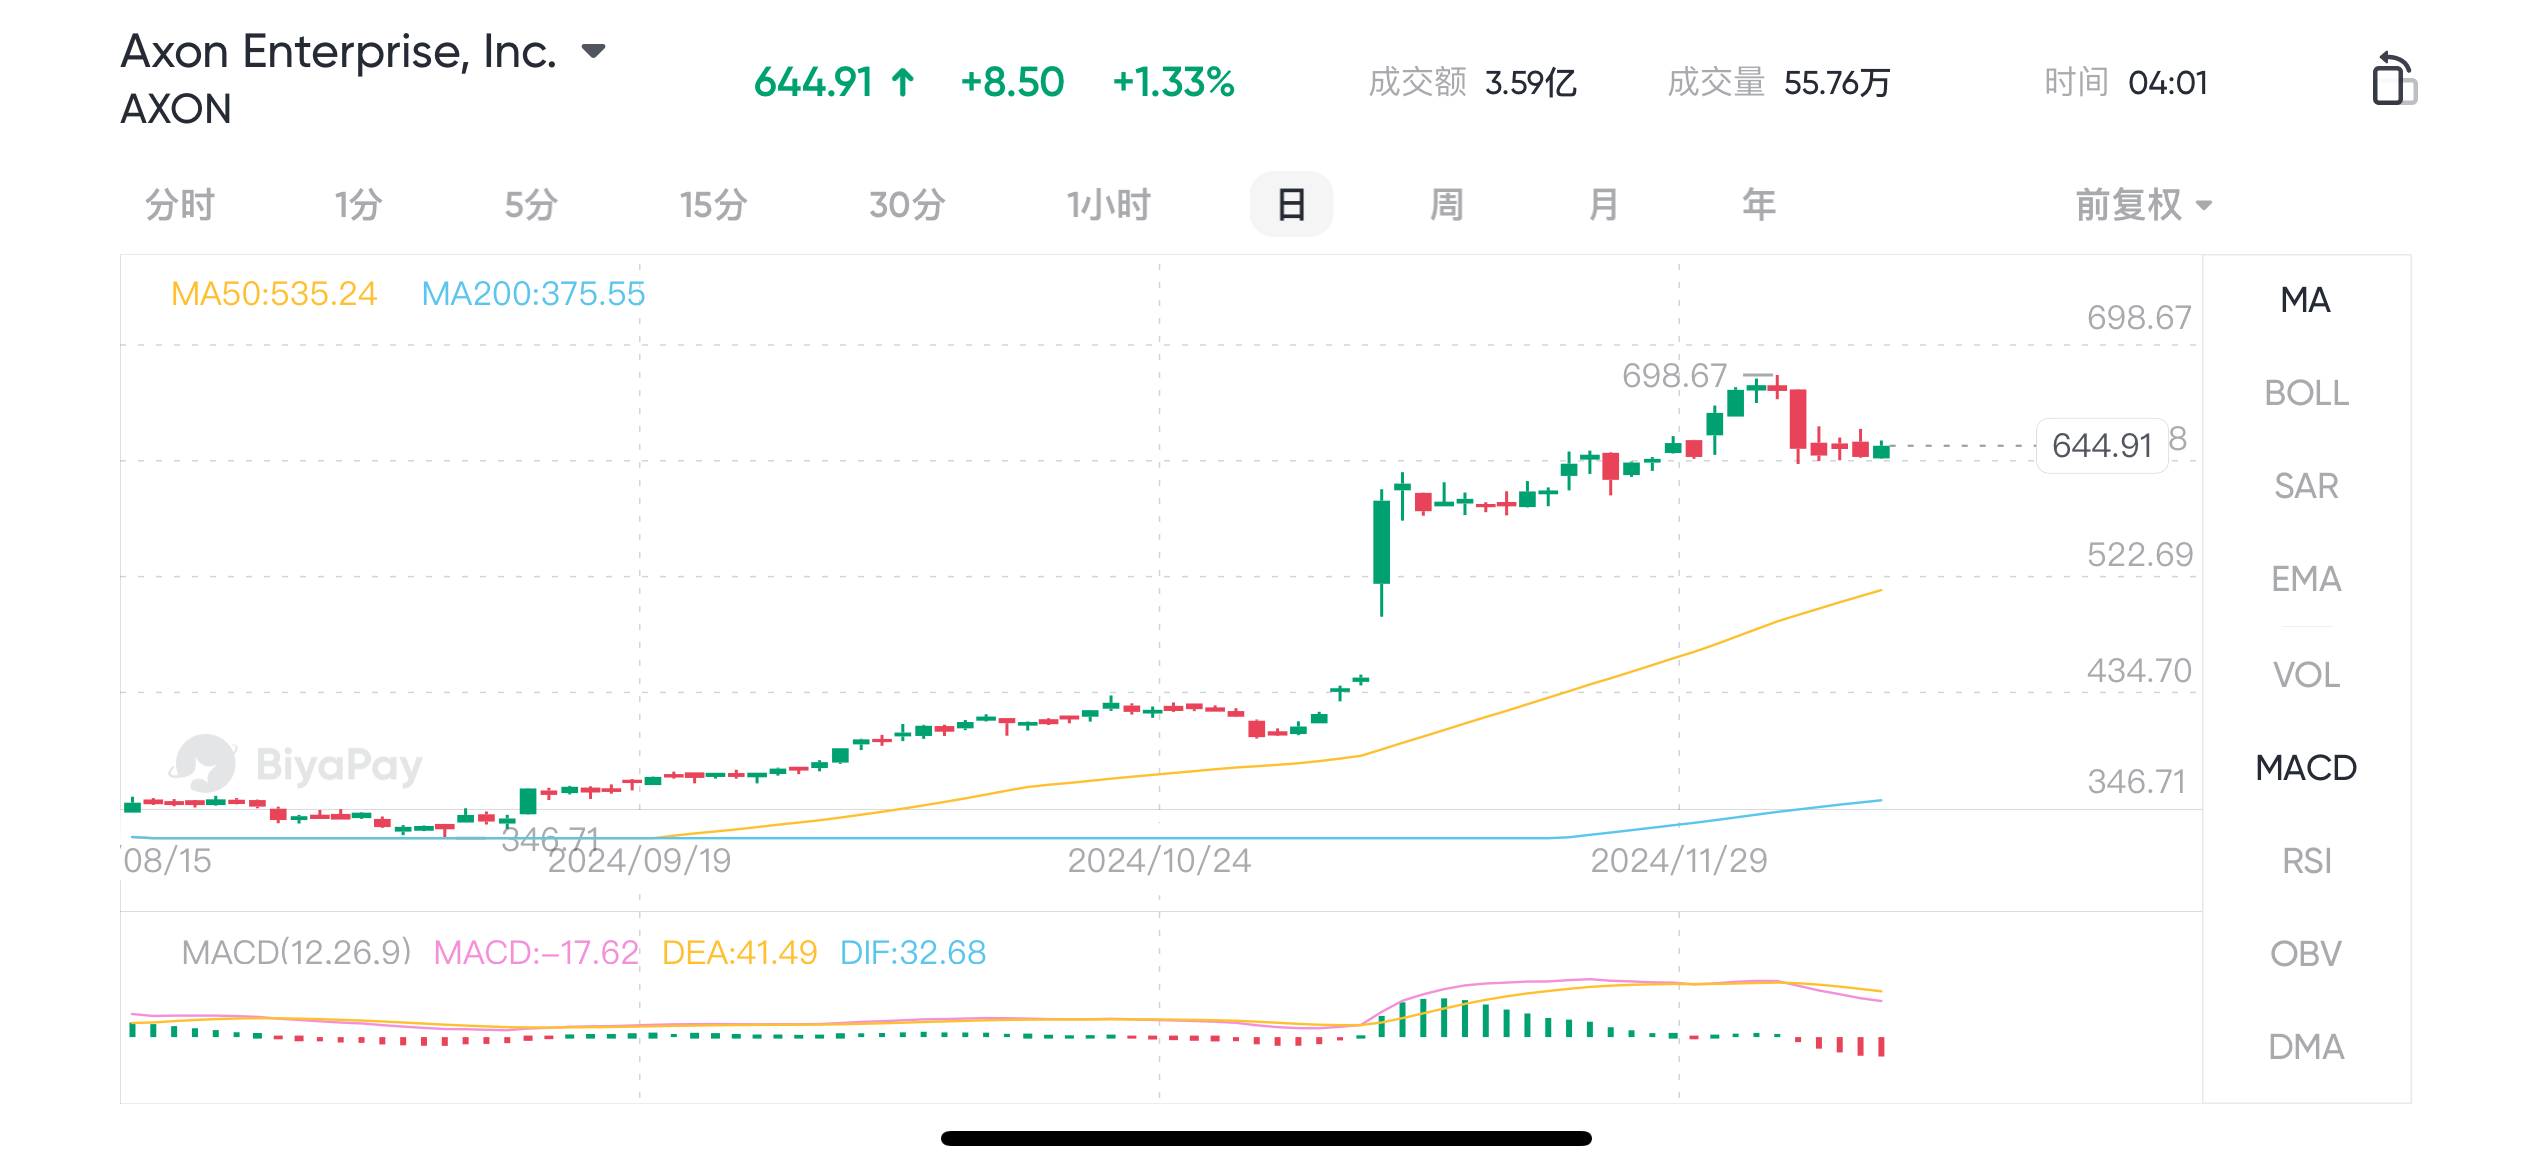2532x1170 pixels.
Task: Click the 成交额 3.59亿 turnover value
Action: tap(1472, 82)
